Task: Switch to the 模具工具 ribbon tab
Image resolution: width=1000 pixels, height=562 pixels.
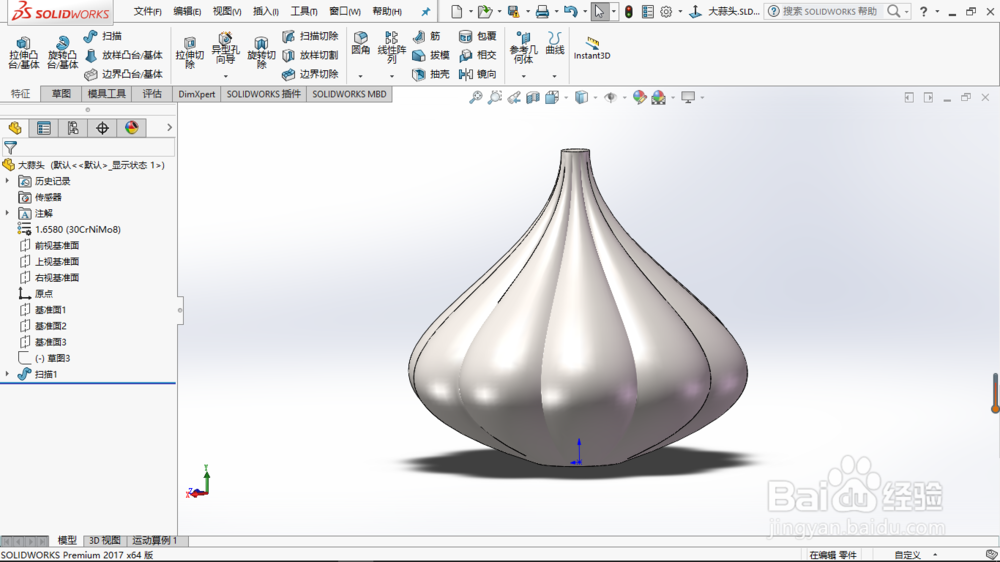Action: 107,94
